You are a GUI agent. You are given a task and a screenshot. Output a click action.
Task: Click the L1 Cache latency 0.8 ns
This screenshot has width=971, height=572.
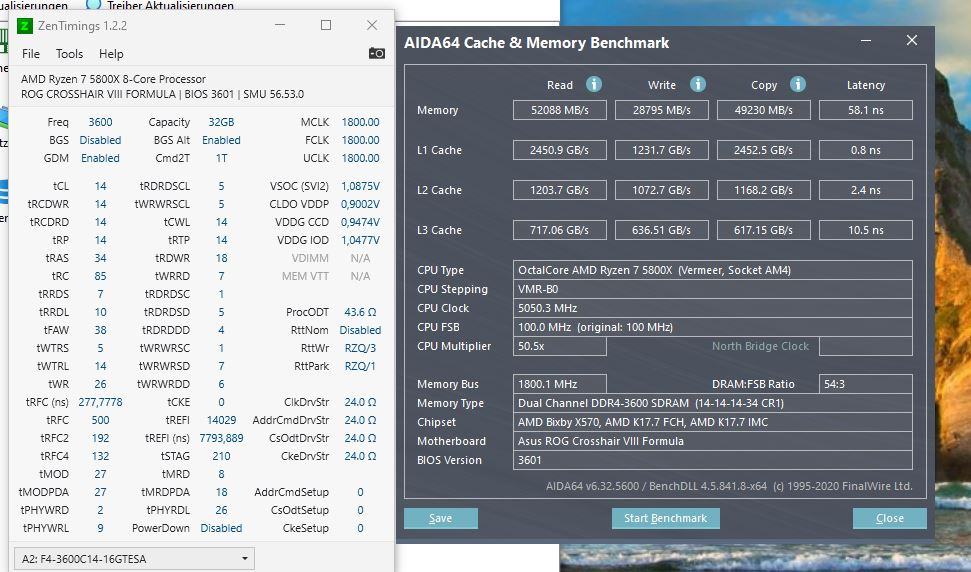tap(866, 150)
